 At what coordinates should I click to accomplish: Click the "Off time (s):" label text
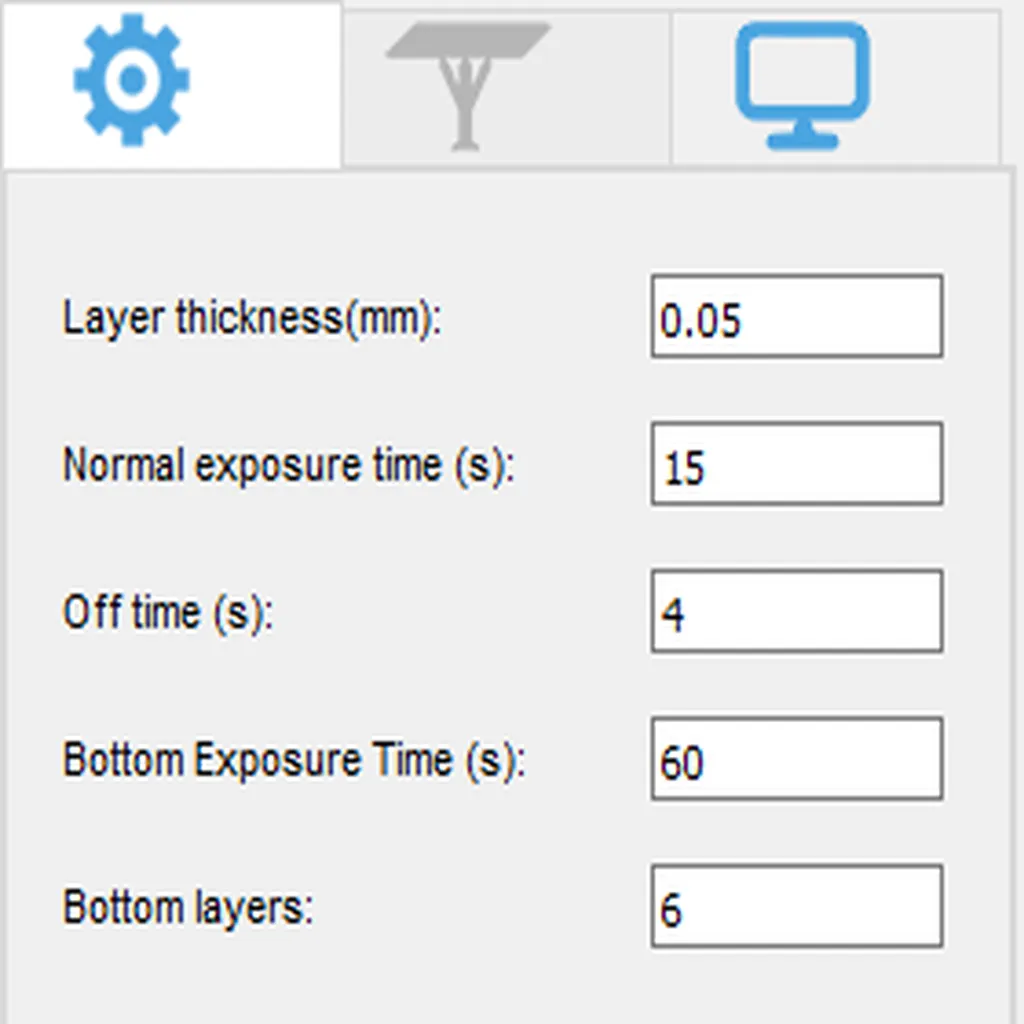(167, 612)
